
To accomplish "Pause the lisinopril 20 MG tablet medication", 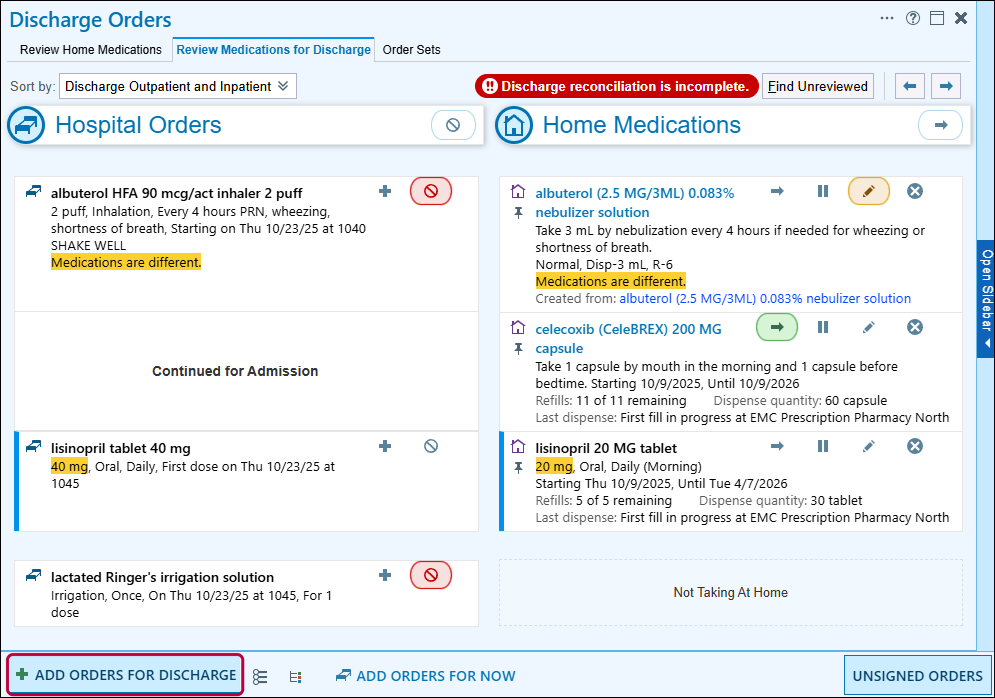I will pos(823,446).
